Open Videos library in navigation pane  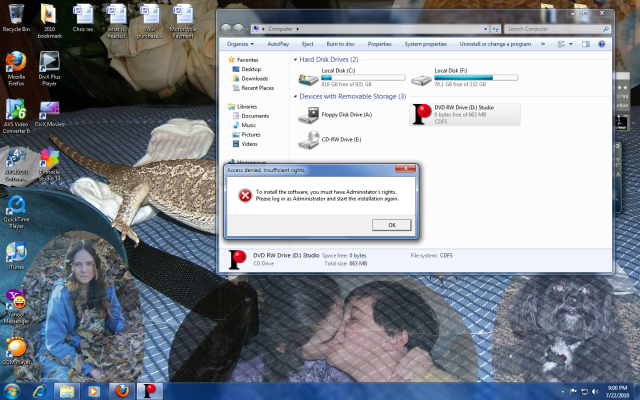tap(245, 144)
